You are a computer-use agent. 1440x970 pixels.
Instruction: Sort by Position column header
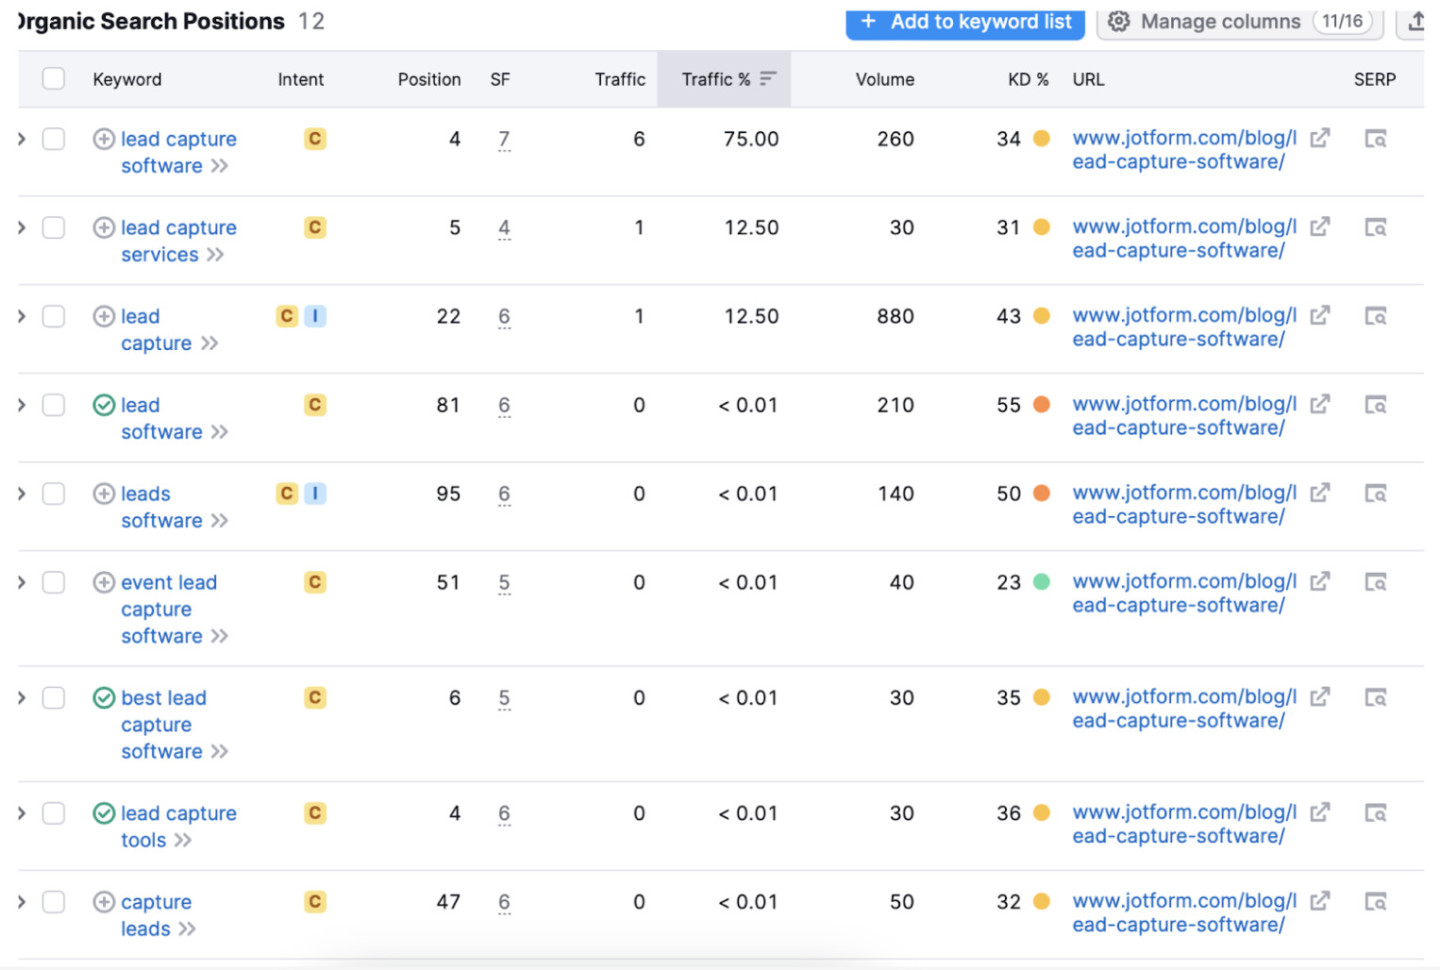click(429, 79)
